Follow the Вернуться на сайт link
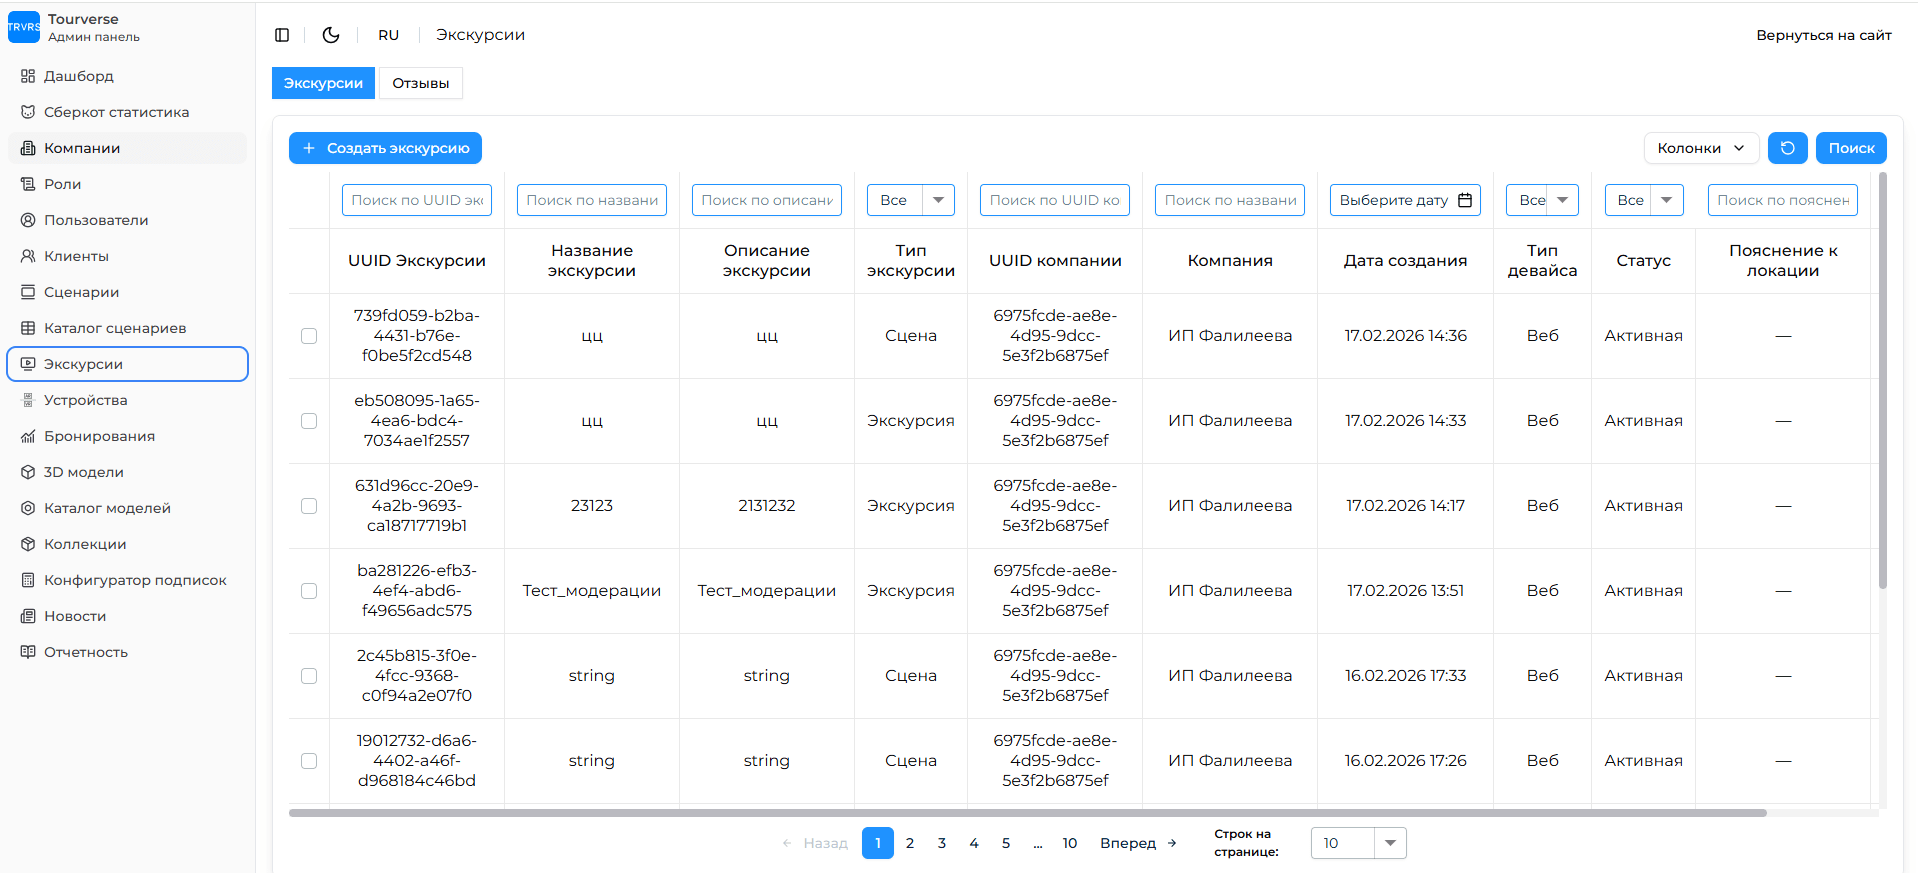 click(1823, 35)
